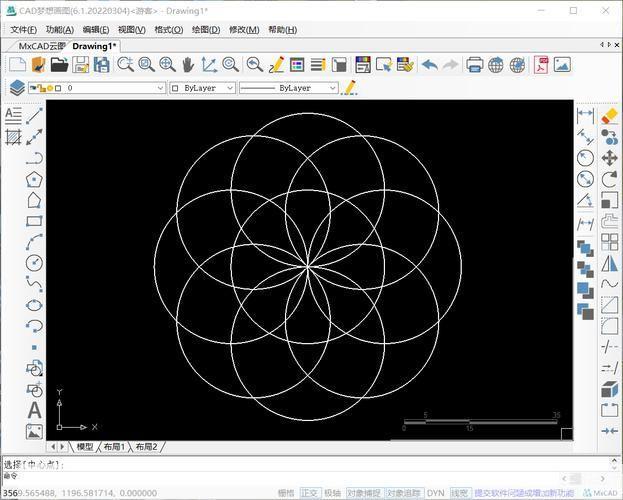623x500 pixels.
Task: Open the Print icon
Action: coord(474,65)
